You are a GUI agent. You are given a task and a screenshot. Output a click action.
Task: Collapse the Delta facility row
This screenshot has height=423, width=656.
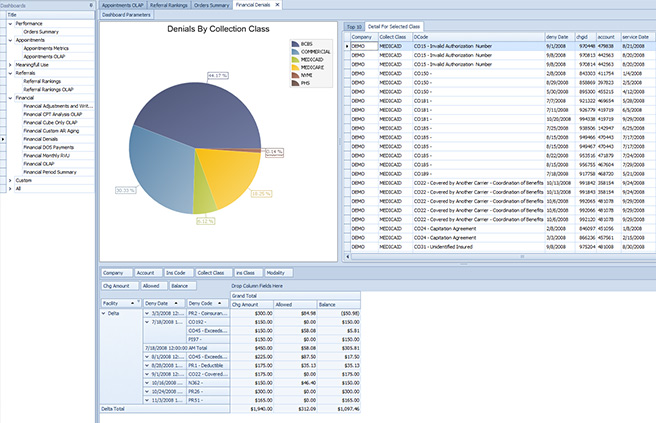tap(105, 312)
